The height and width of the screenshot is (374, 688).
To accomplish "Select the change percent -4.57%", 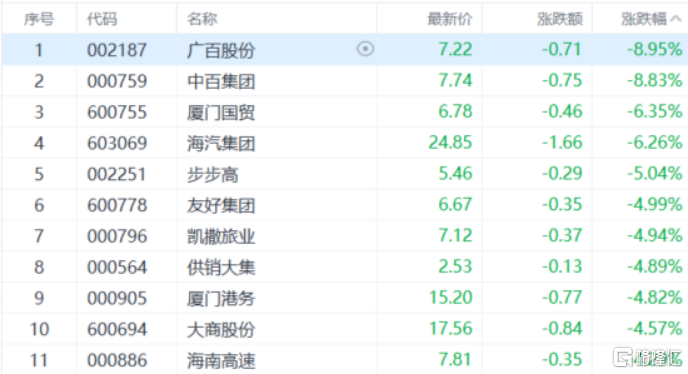I will click(x=654, y=328).
